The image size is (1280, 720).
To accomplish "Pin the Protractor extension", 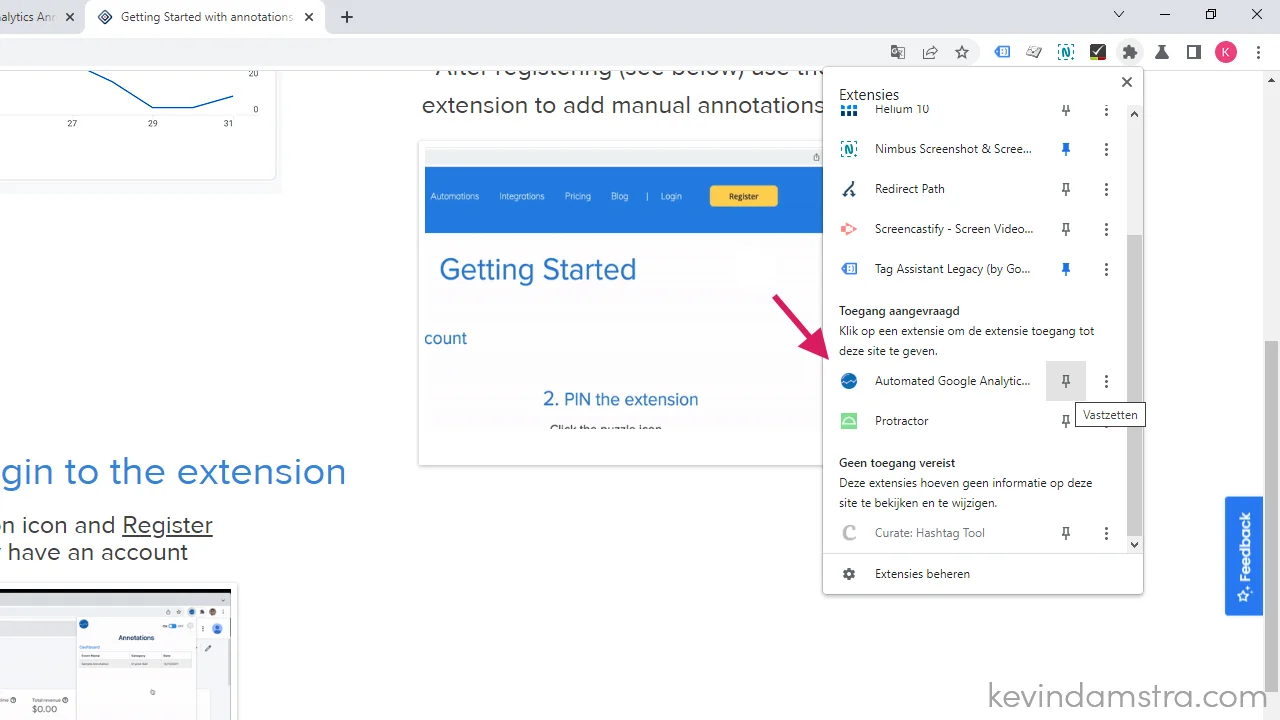I will 1066,421.
